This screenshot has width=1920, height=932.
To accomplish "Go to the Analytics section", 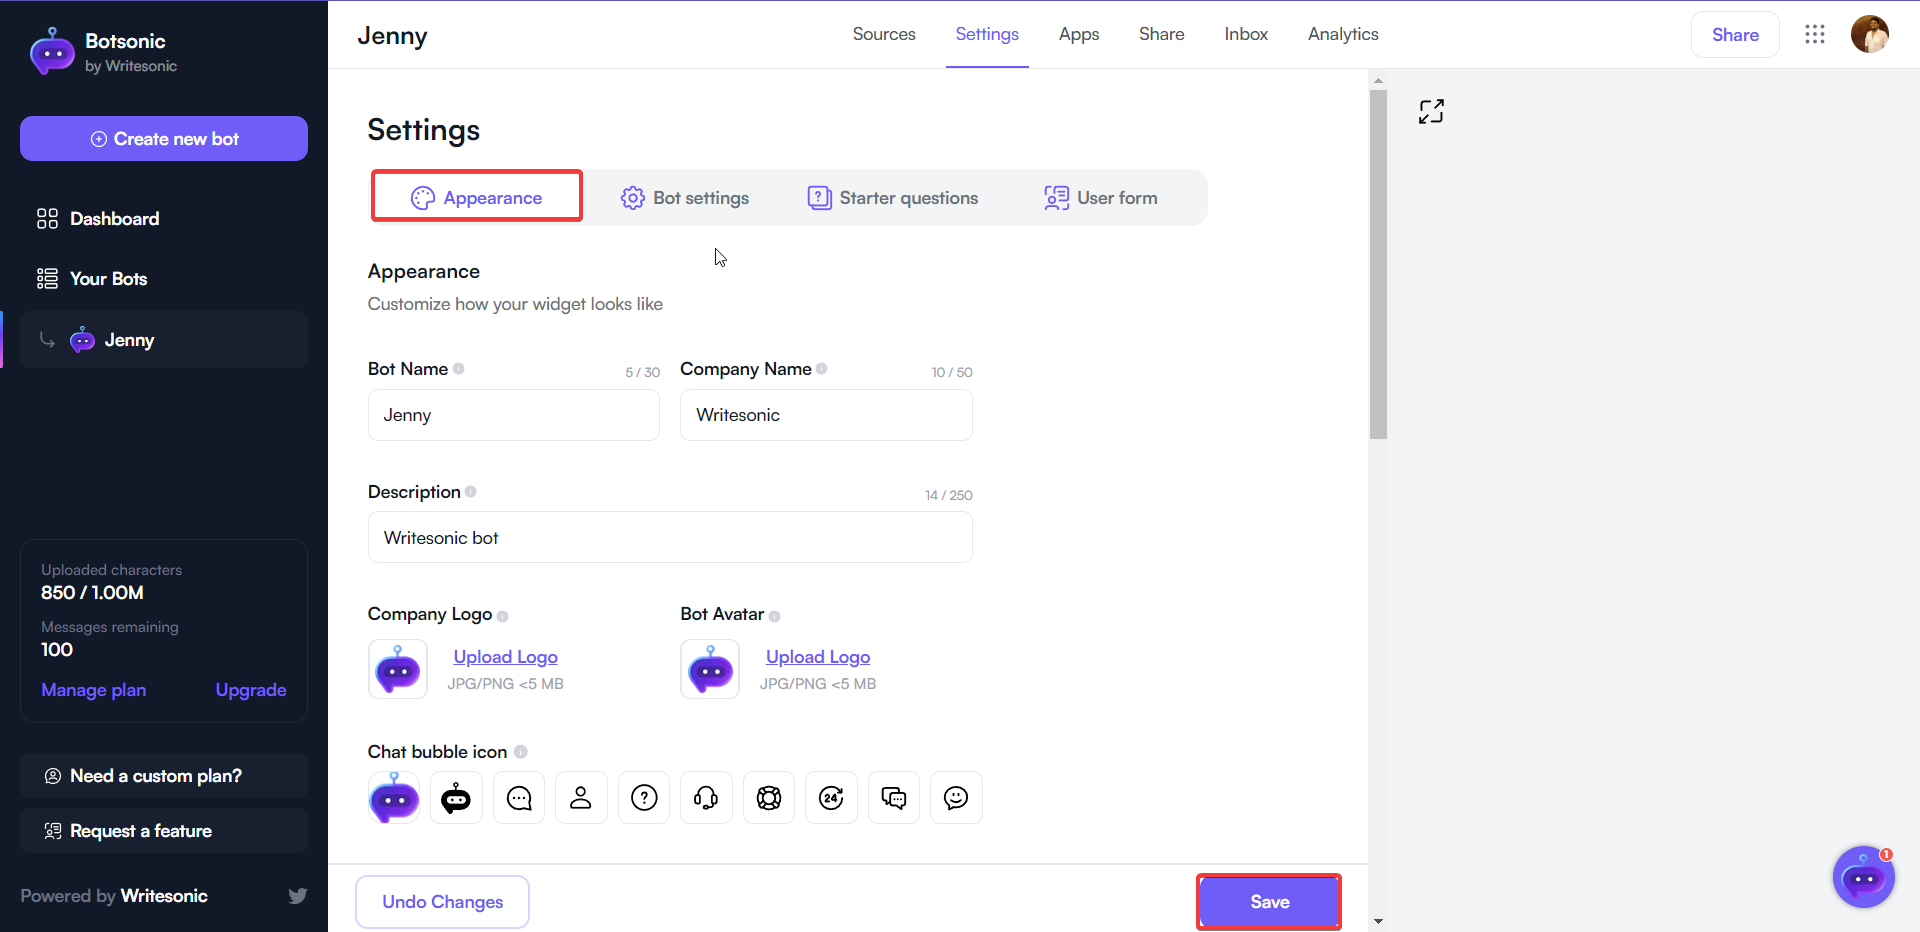I will [x=1342, y=33].
